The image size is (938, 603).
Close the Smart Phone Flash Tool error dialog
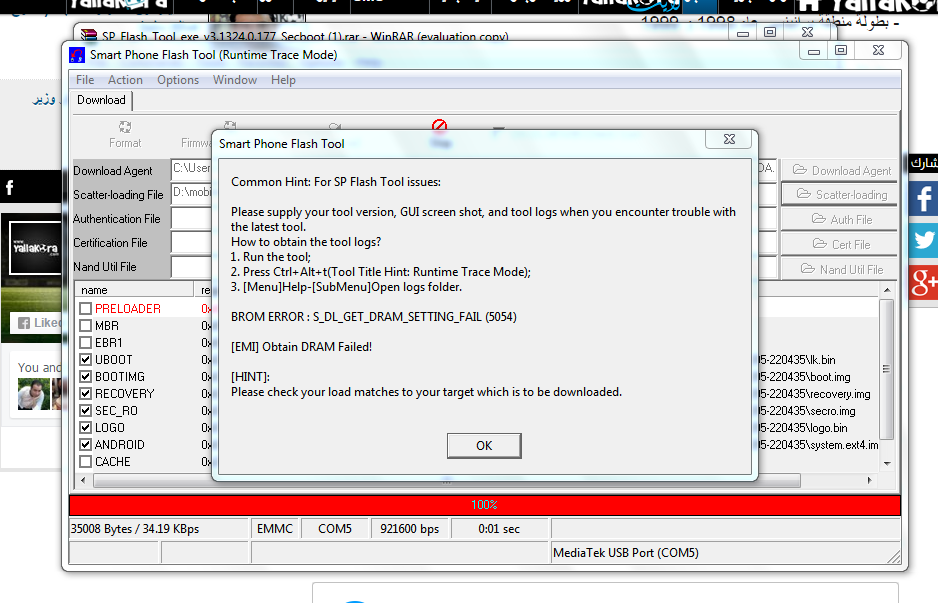[729, 139]
